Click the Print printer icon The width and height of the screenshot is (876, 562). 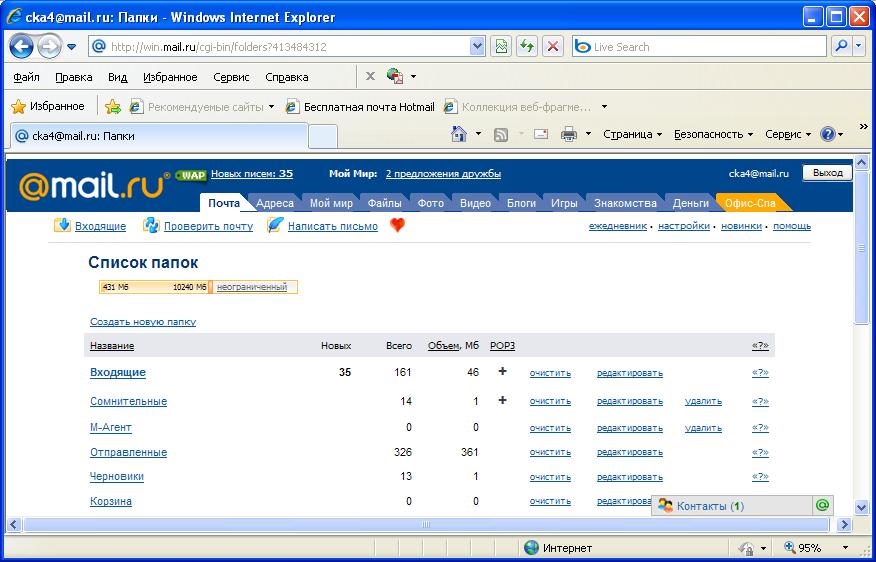(569, 134)
